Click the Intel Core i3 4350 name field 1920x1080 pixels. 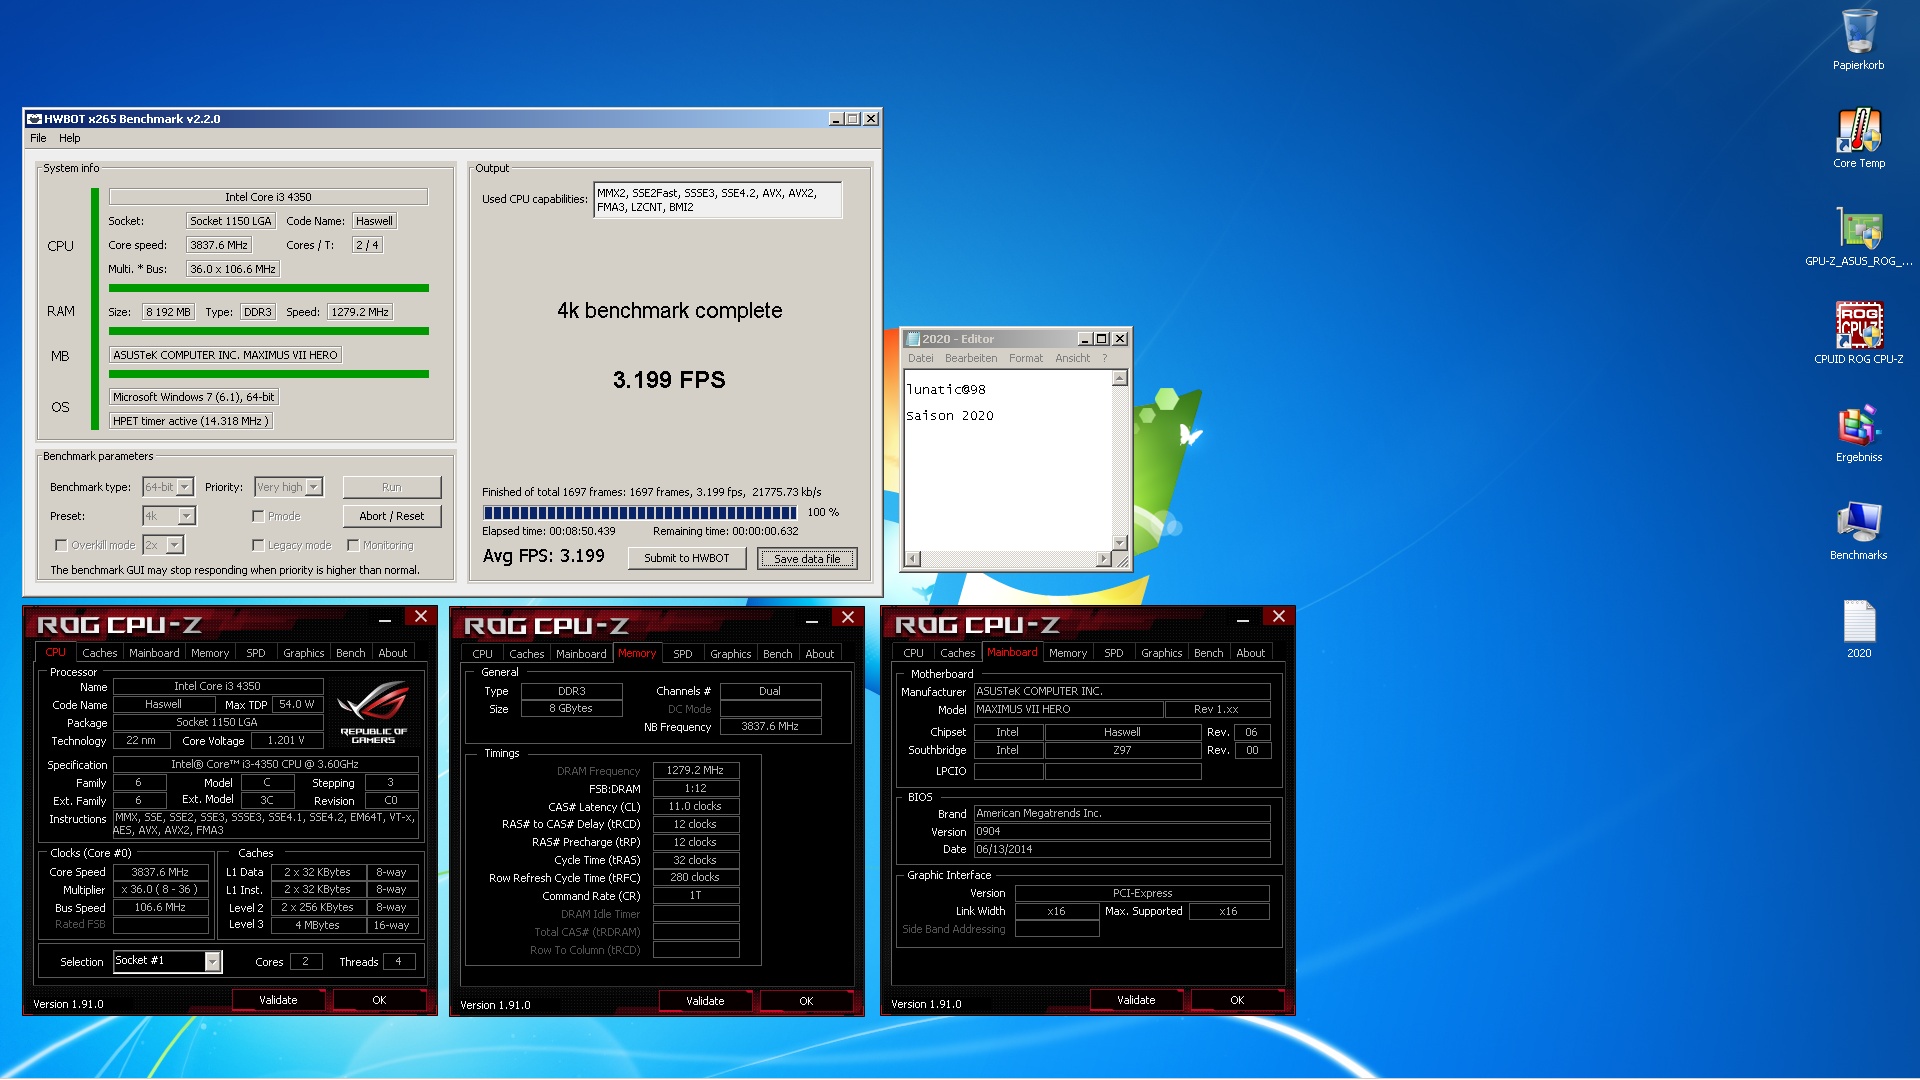(268, 197)
